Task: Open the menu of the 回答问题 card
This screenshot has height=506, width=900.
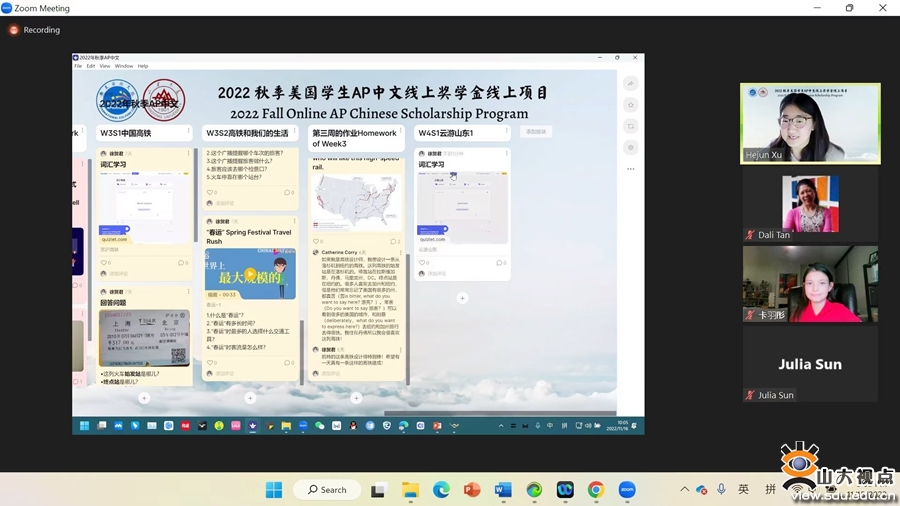Action: coord(188,292)
